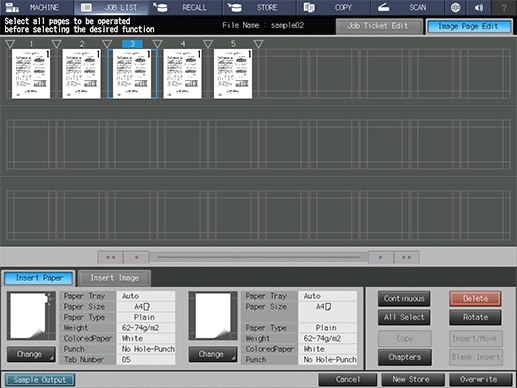Open Change for the left insert paper
The image size is (517, 388).
[31, 354]
